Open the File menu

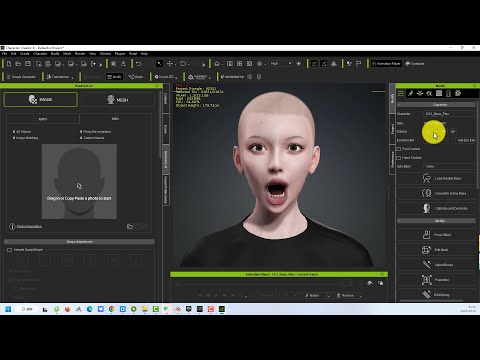[5, 54]
